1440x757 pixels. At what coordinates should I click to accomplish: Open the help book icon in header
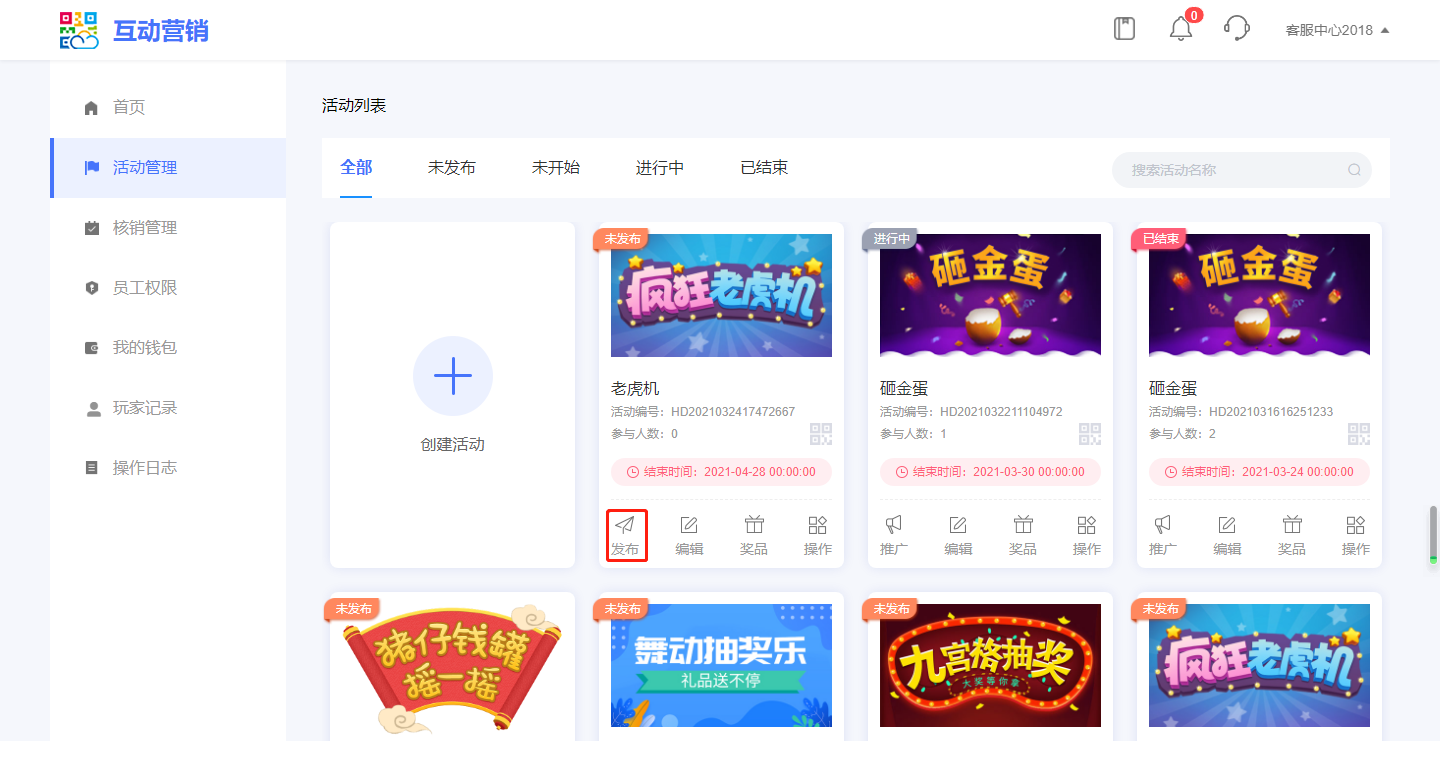pyautogui.click(x=1125, y=29)
